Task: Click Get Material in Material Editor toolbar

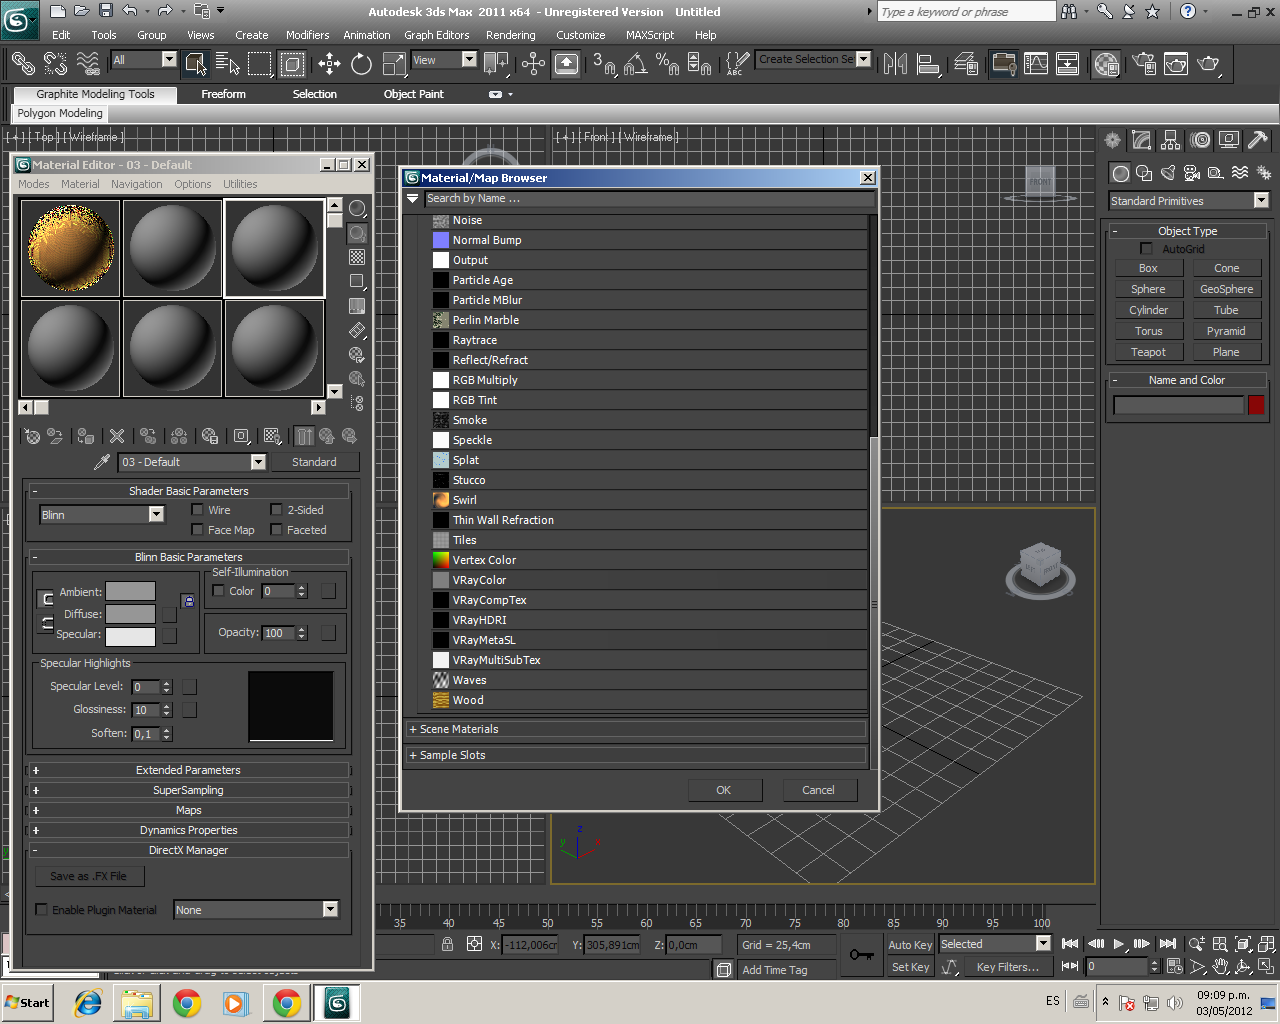Action: tap(32, 436)
